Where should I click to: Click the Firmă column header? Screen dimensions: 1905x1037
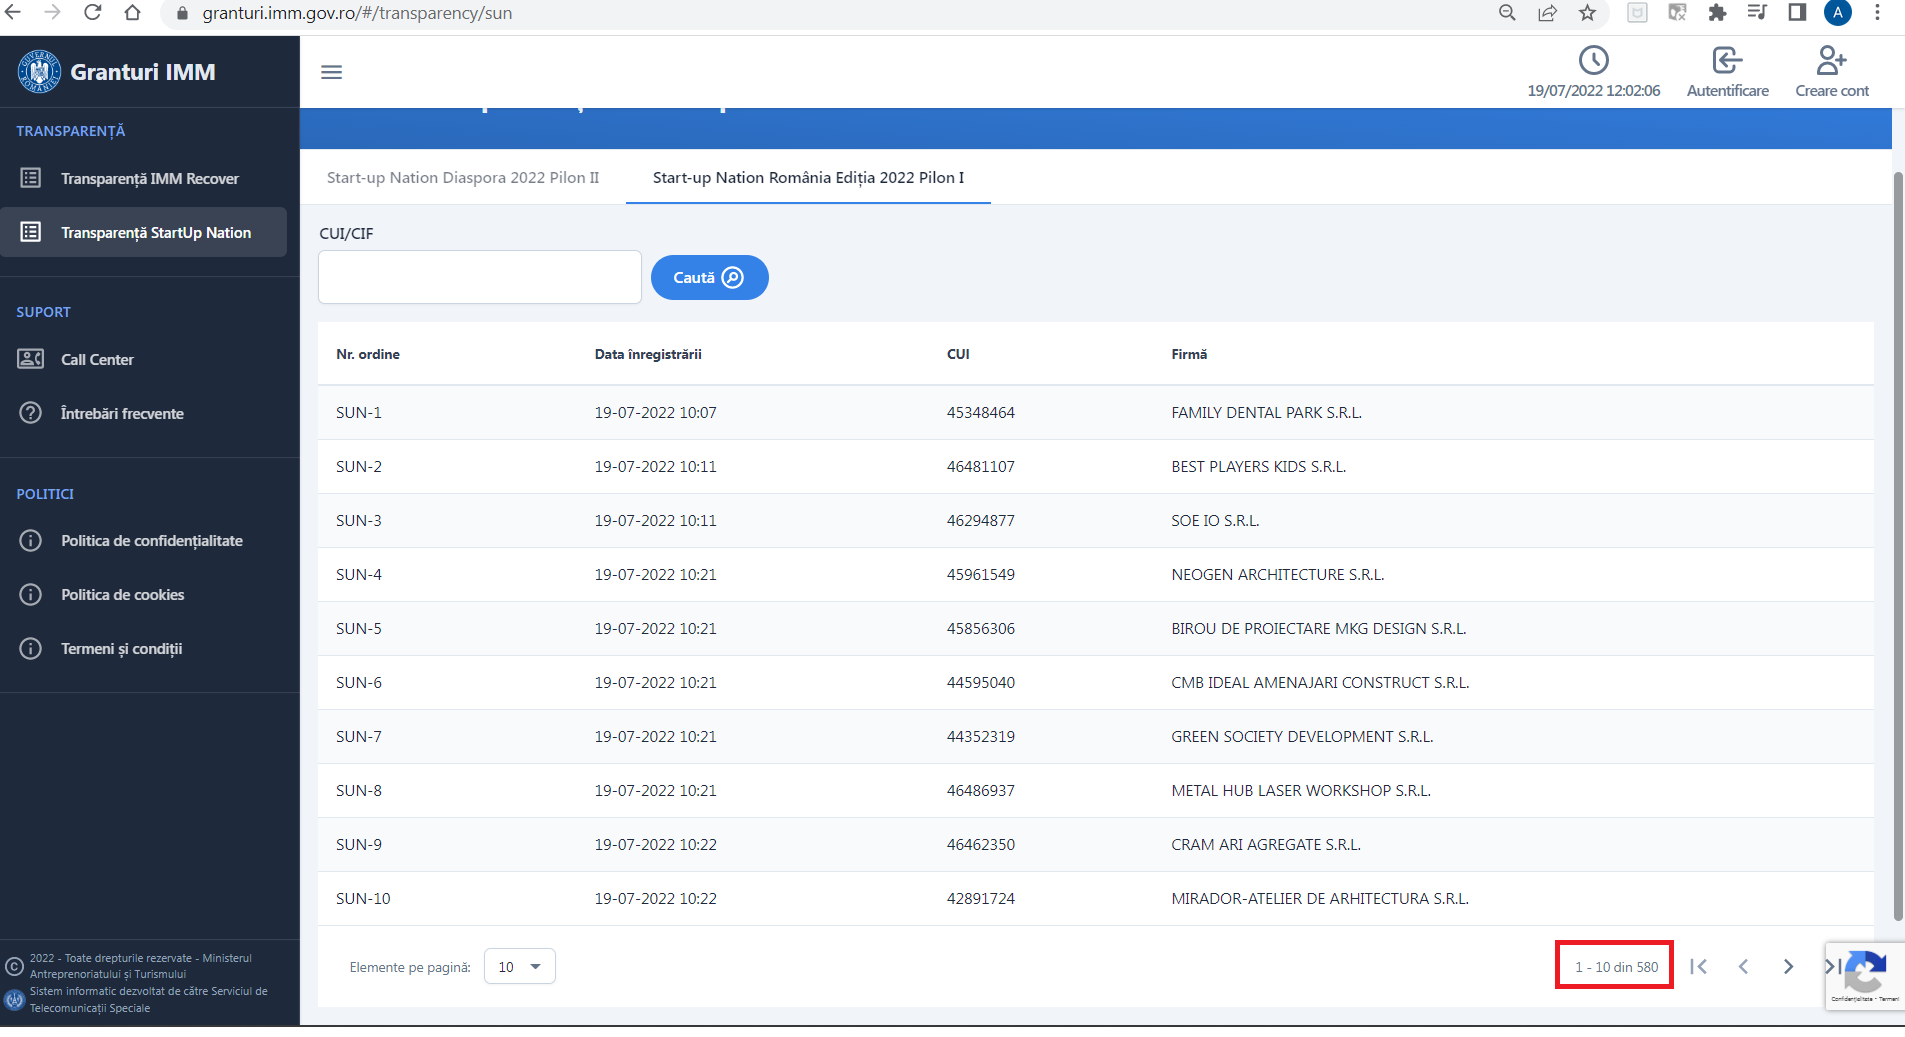point(1189,354)
